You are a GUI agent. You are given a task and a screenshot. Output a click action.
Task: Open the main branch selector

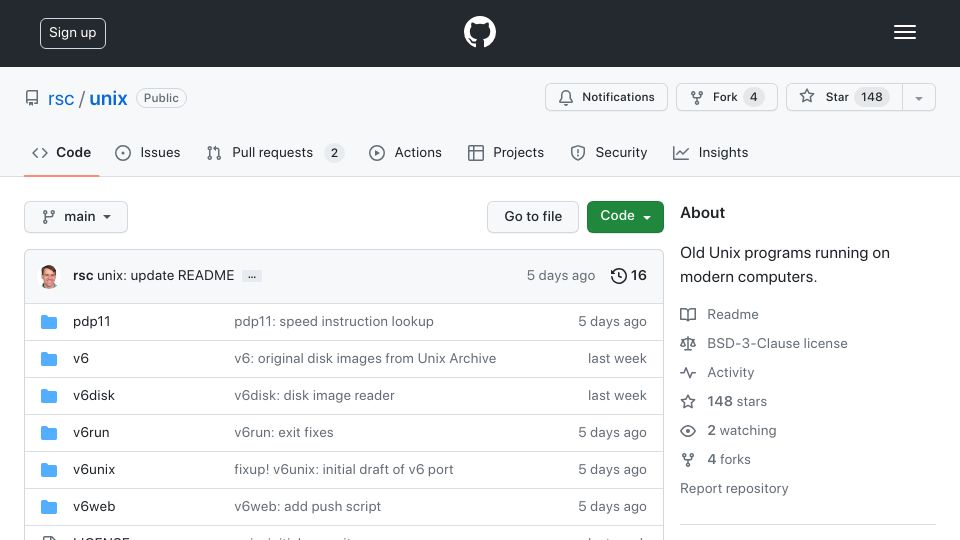point(76,217)
